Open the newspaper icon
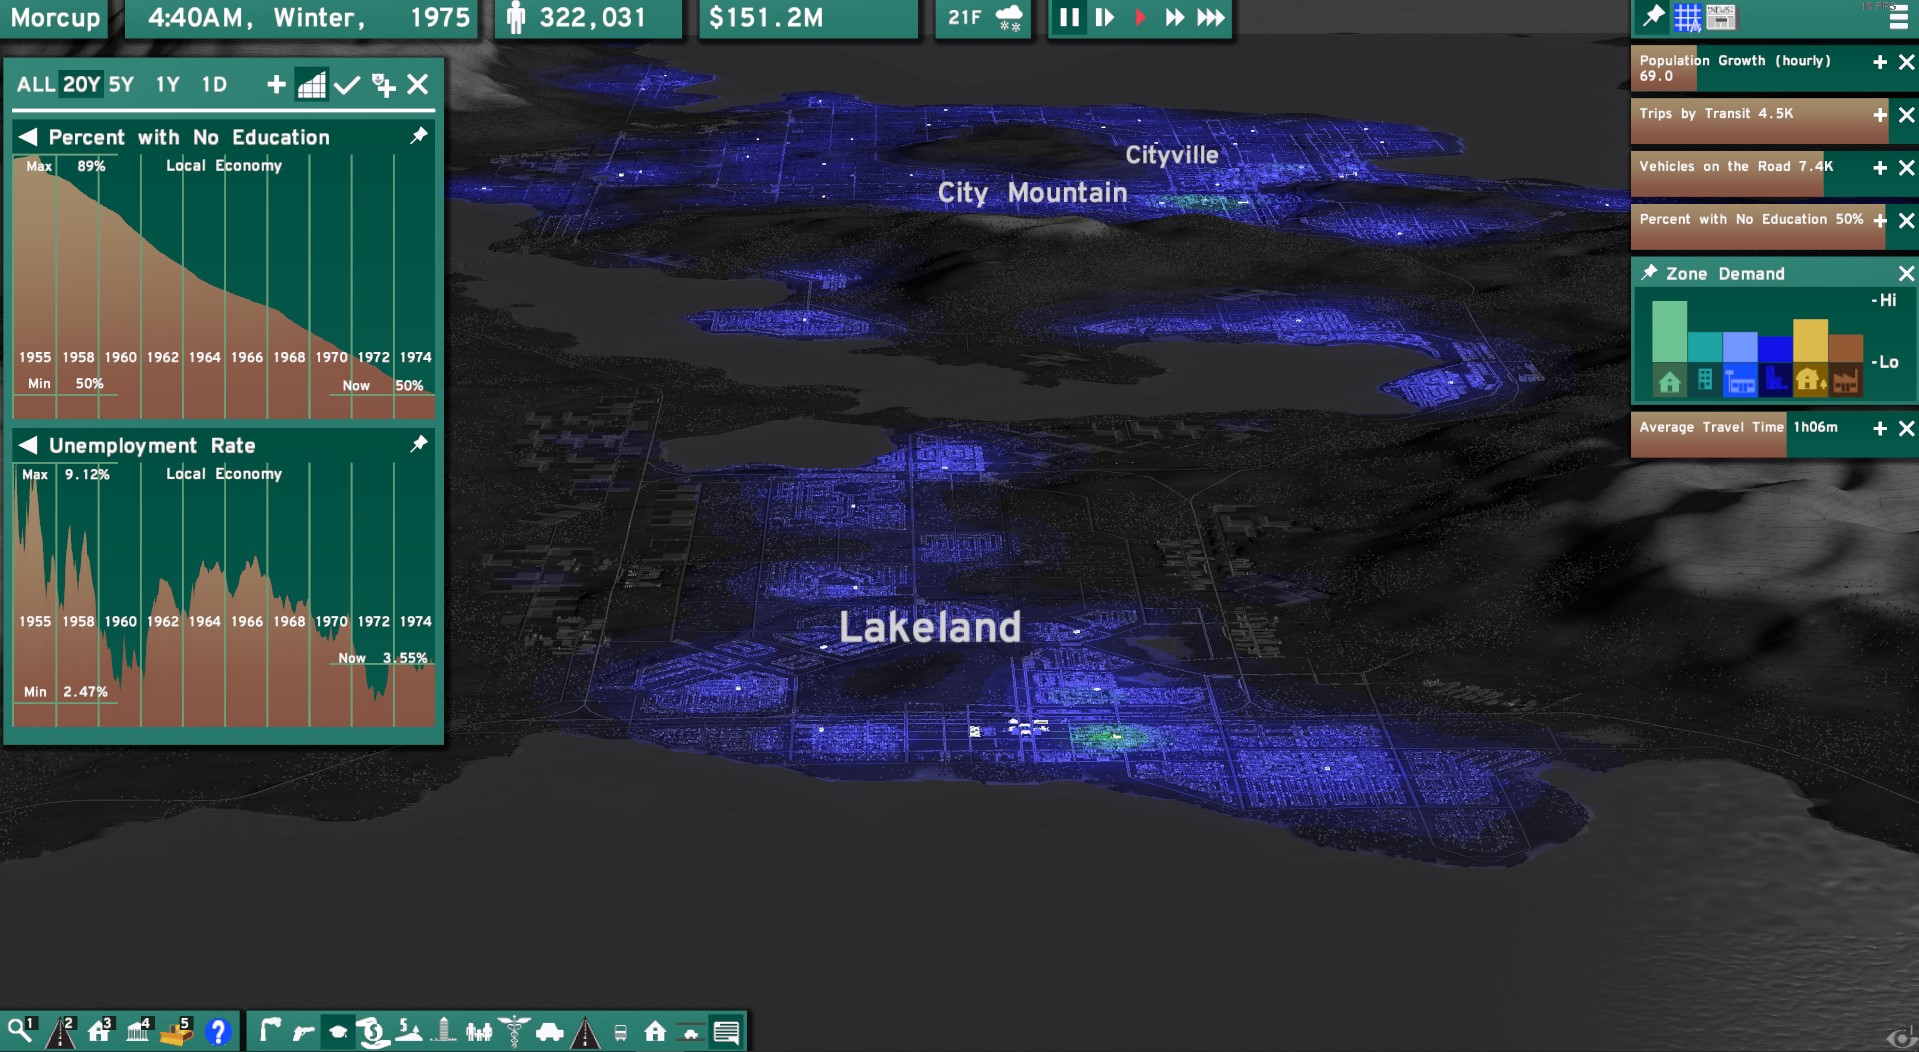This screenshot has height=1052, width=1919. [x=1721, y=17]
